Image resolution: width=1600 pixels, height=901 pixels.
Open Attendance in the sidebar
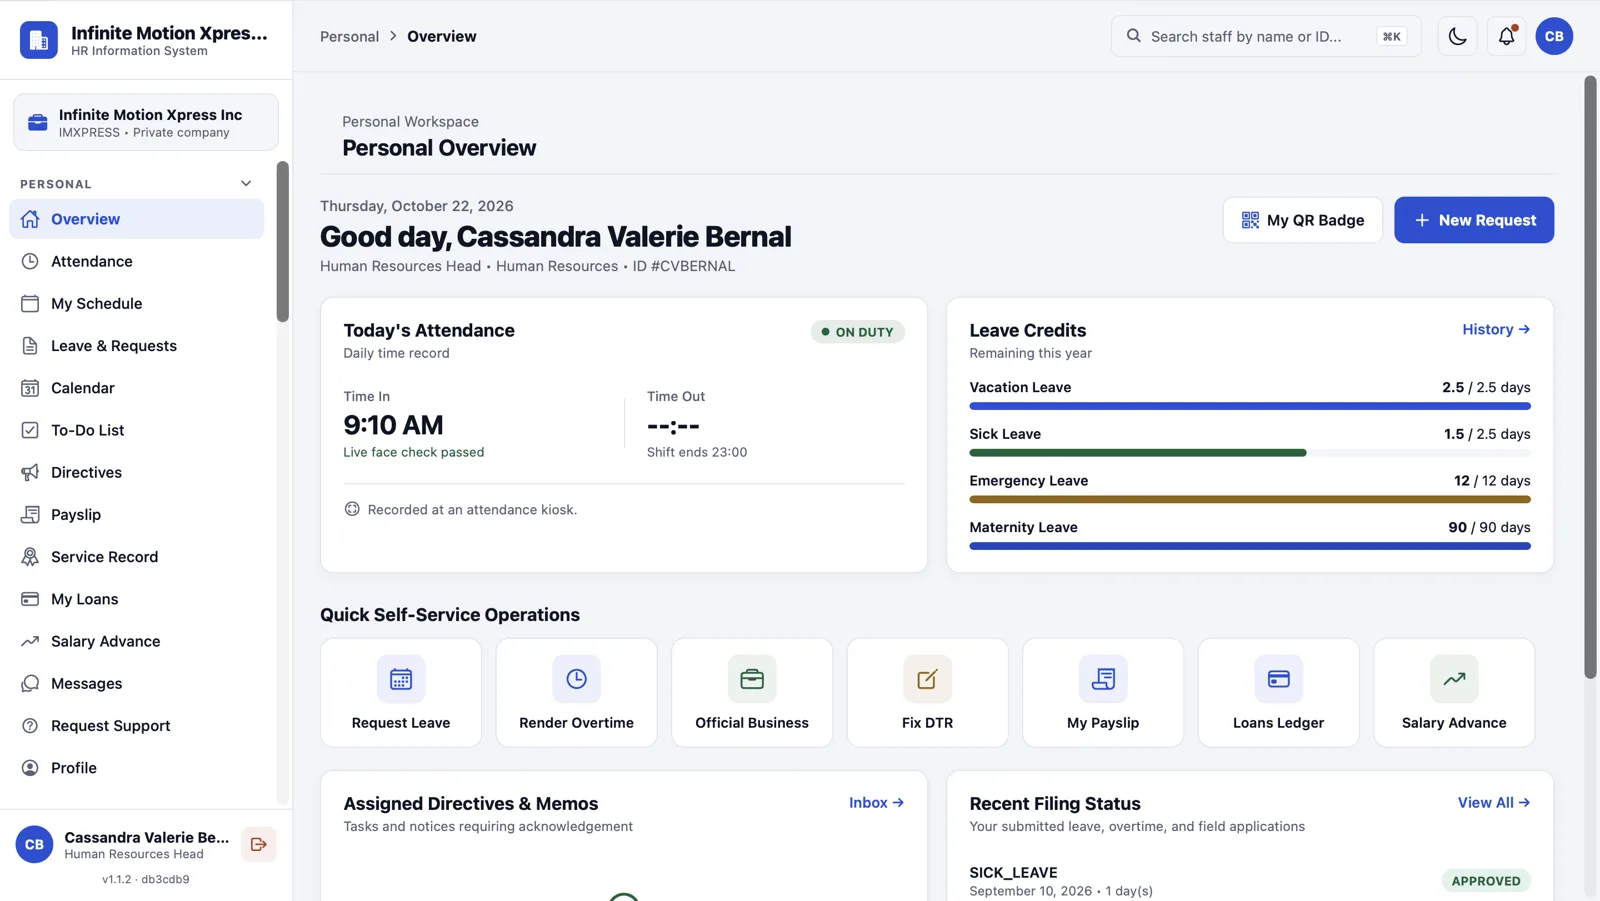point(137,261)
